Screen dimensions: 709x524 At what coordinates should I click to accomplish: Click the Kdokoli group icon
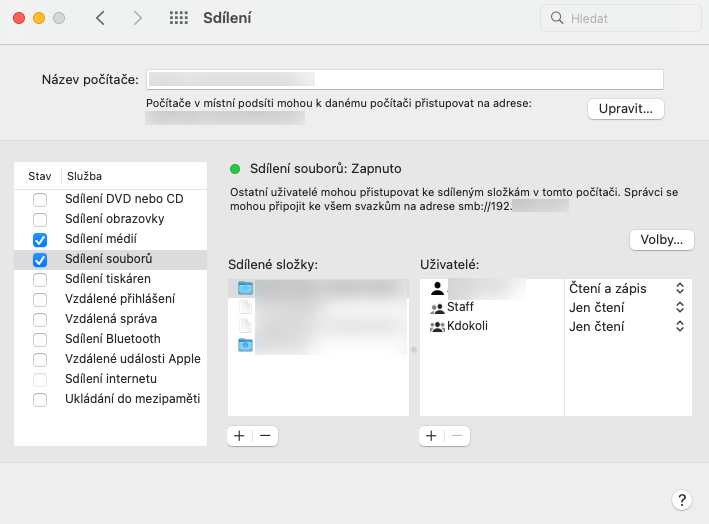(x=437, y=327)
